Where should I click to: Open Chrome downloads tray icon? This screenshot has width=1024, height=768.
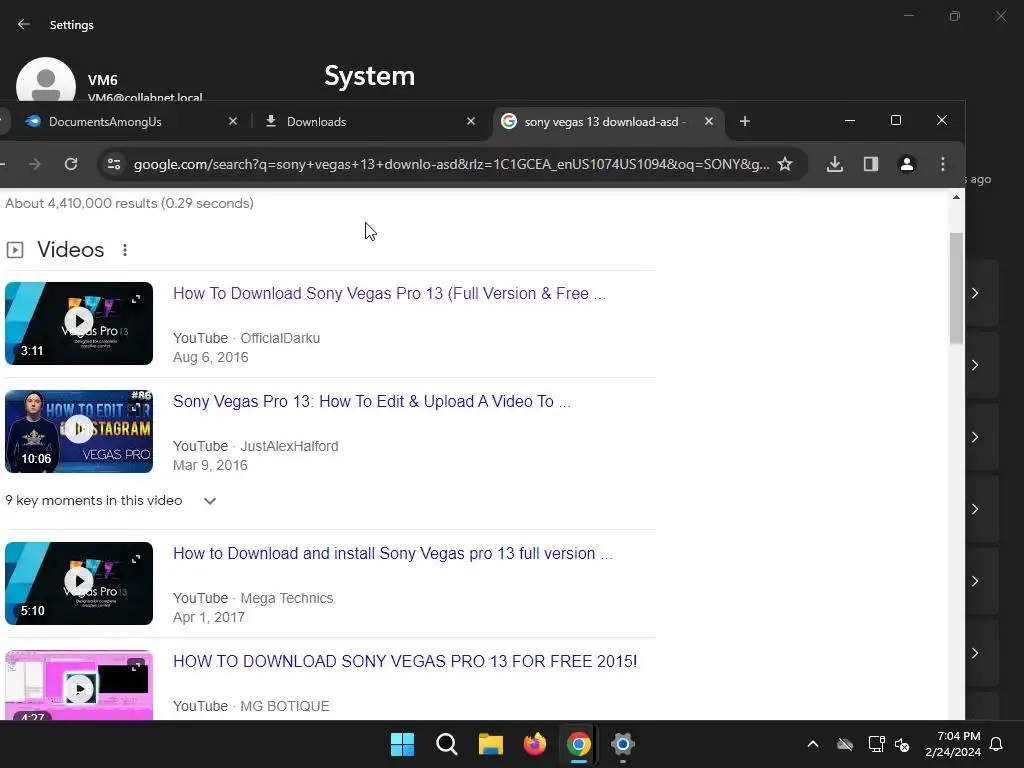click(835, 164)
